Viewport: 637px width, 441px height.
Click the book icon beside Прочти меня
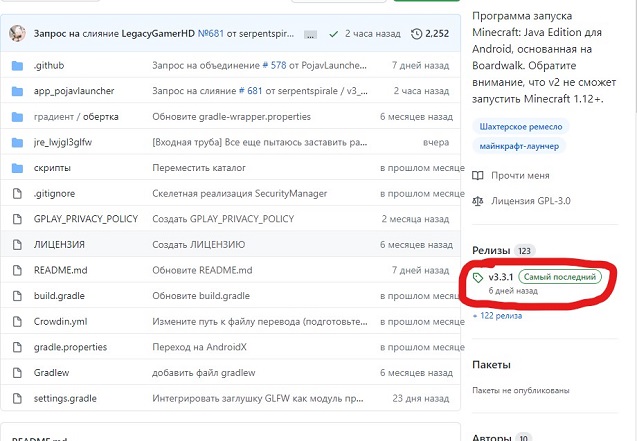[x=477, y=175]
